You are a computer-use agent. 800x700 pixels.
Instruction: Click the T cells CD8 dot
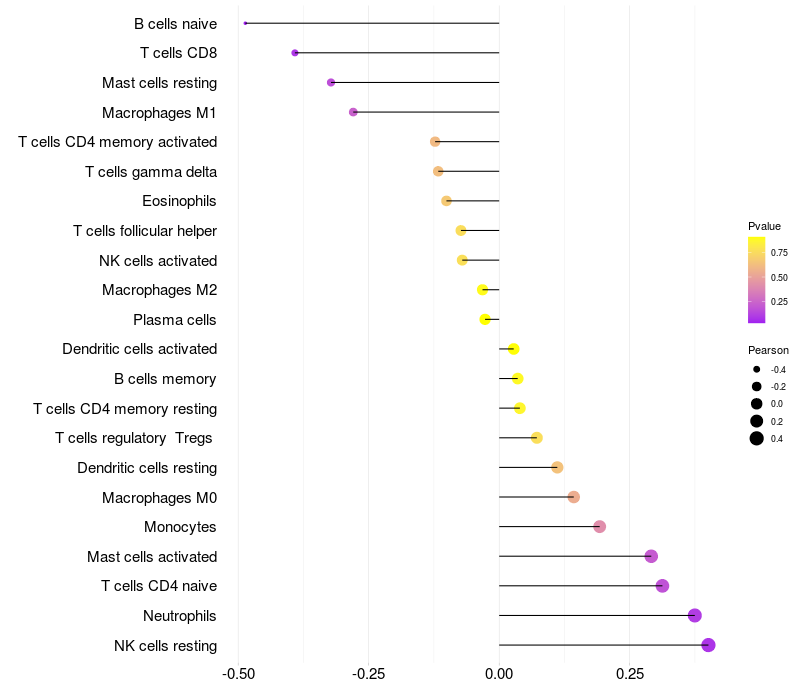pos(294,53)
